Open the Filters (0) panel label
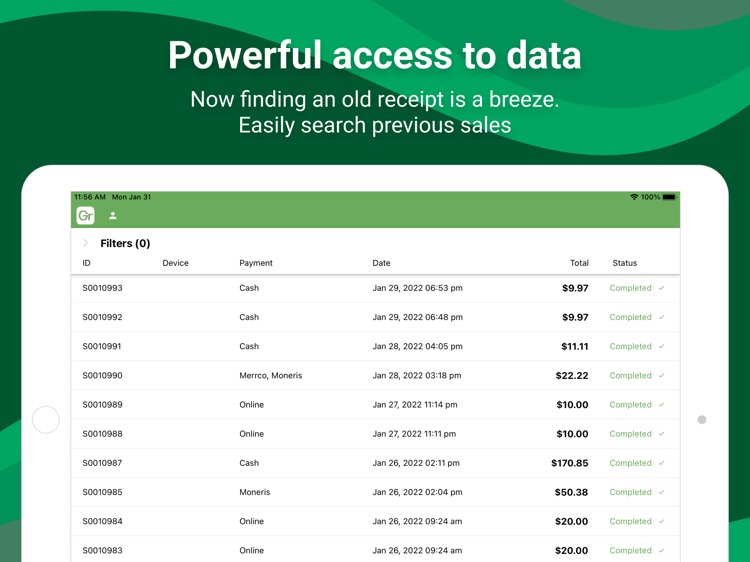 (125, 243)
